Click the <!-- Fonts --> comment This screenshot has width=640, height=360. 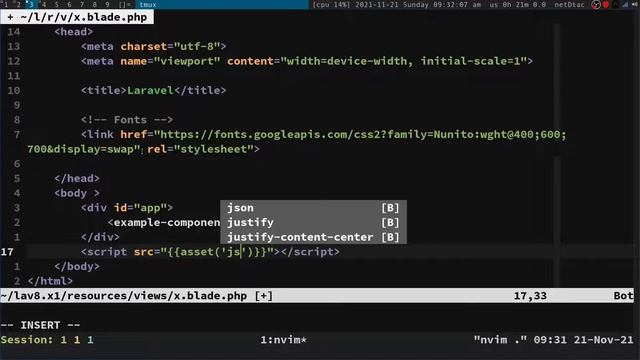coord(127,120)
